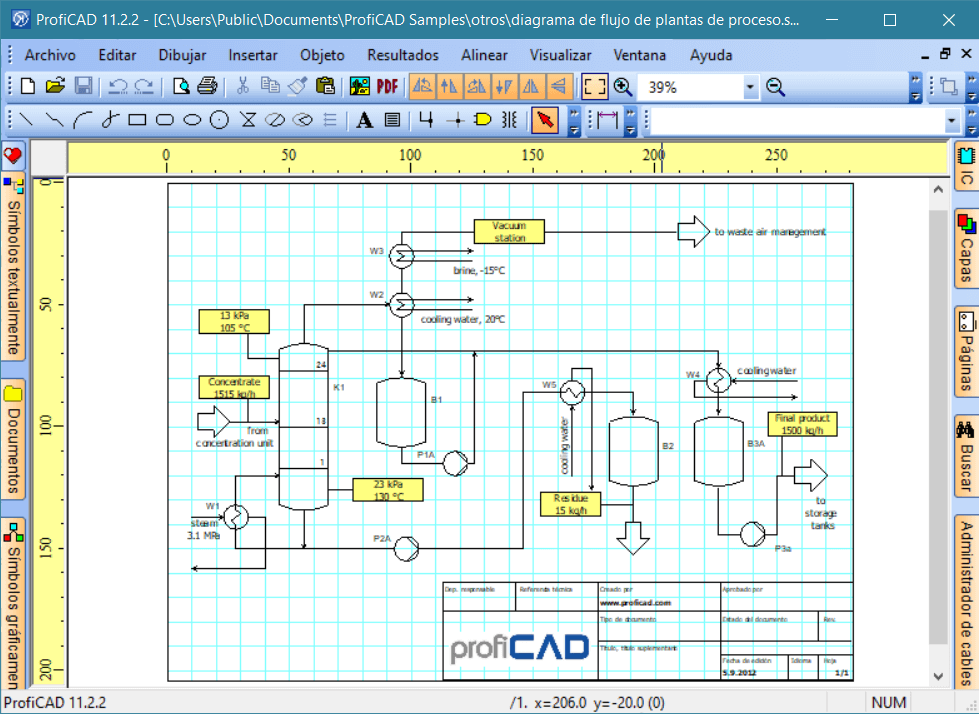The image size is (979, 714).
Task: Open the Objeto menu
Action: coord(322,55)
